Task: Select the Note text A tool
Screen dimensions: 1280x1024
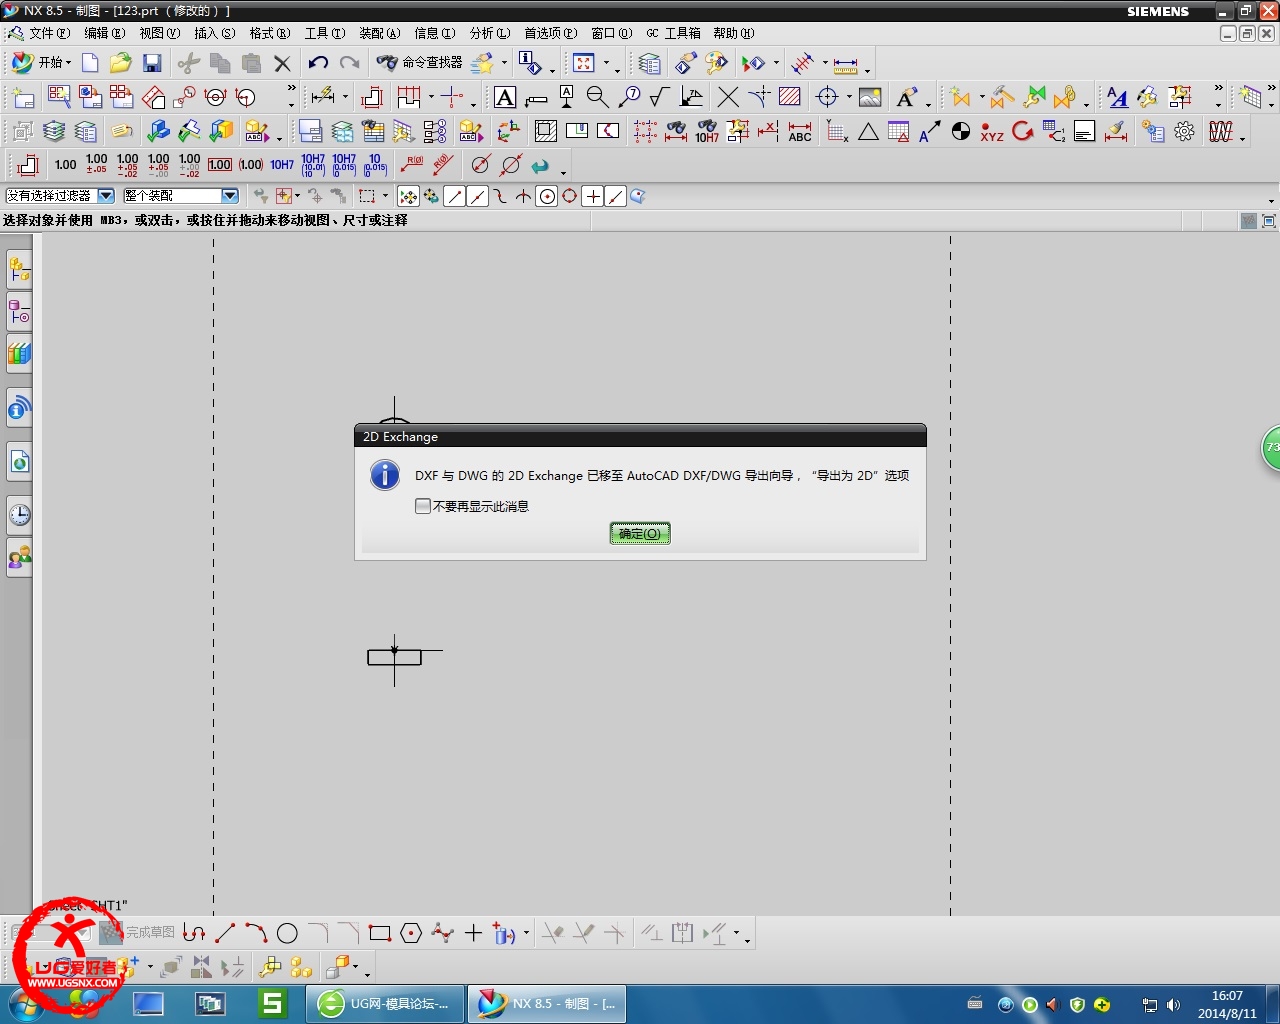Action: point(505,97)
